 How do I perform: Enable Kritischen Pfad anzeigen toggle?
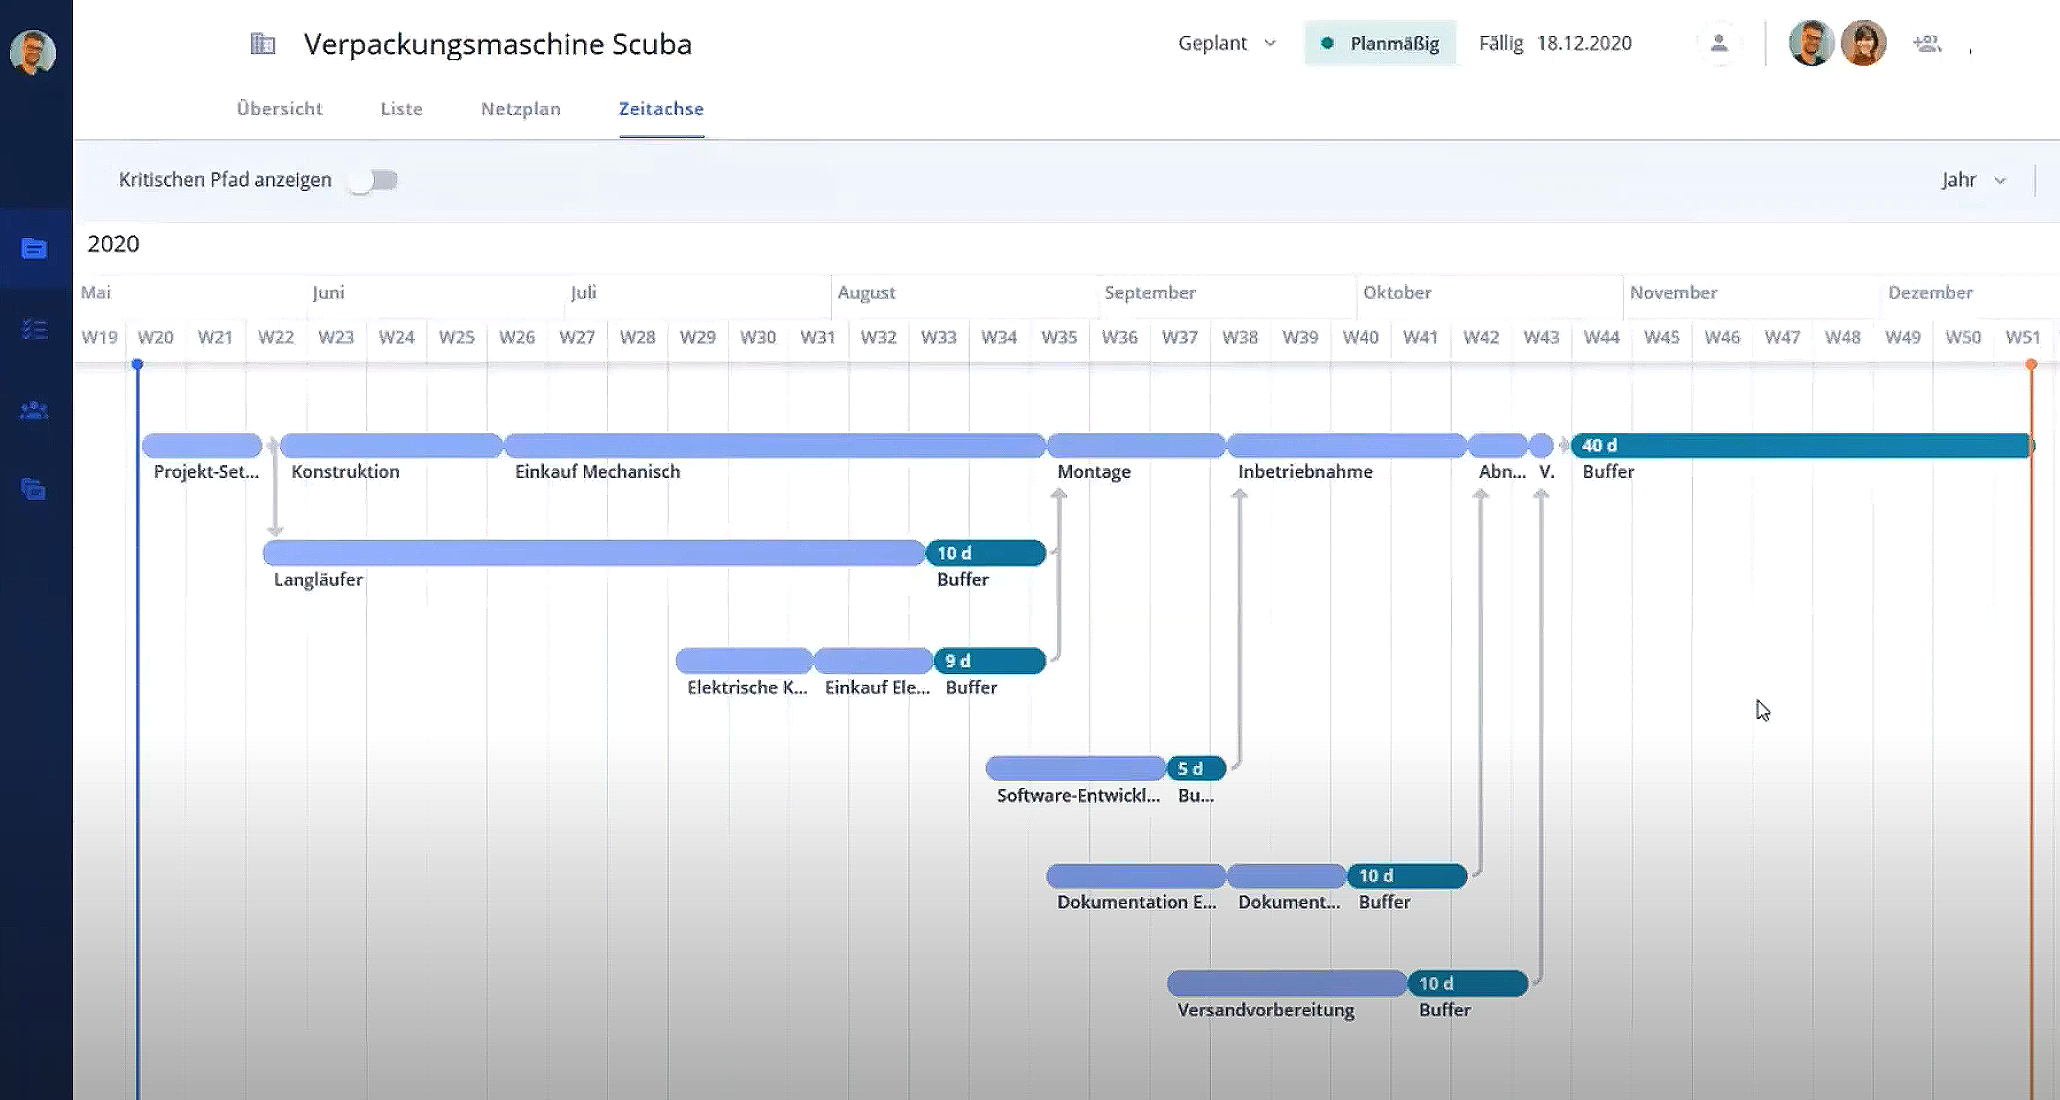[x=374, y=180]
